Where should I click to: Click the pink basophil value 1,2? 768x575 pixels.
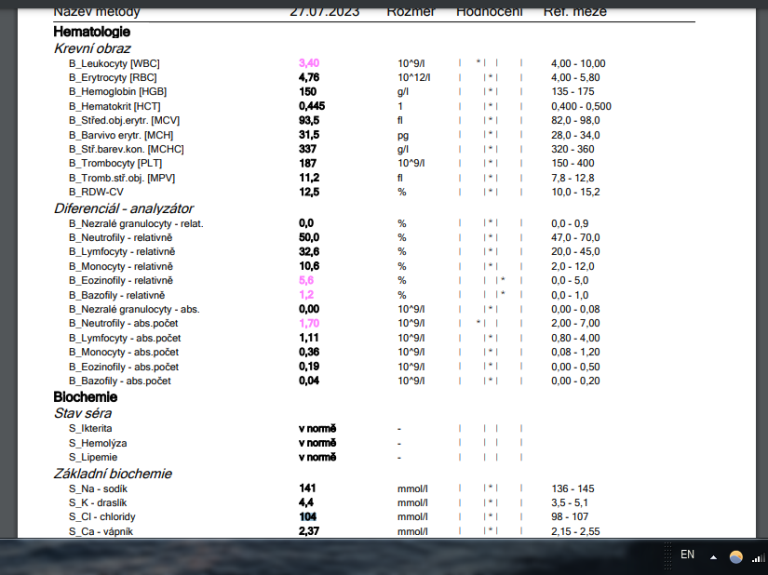pyautogui.click(x=307, y=295)
